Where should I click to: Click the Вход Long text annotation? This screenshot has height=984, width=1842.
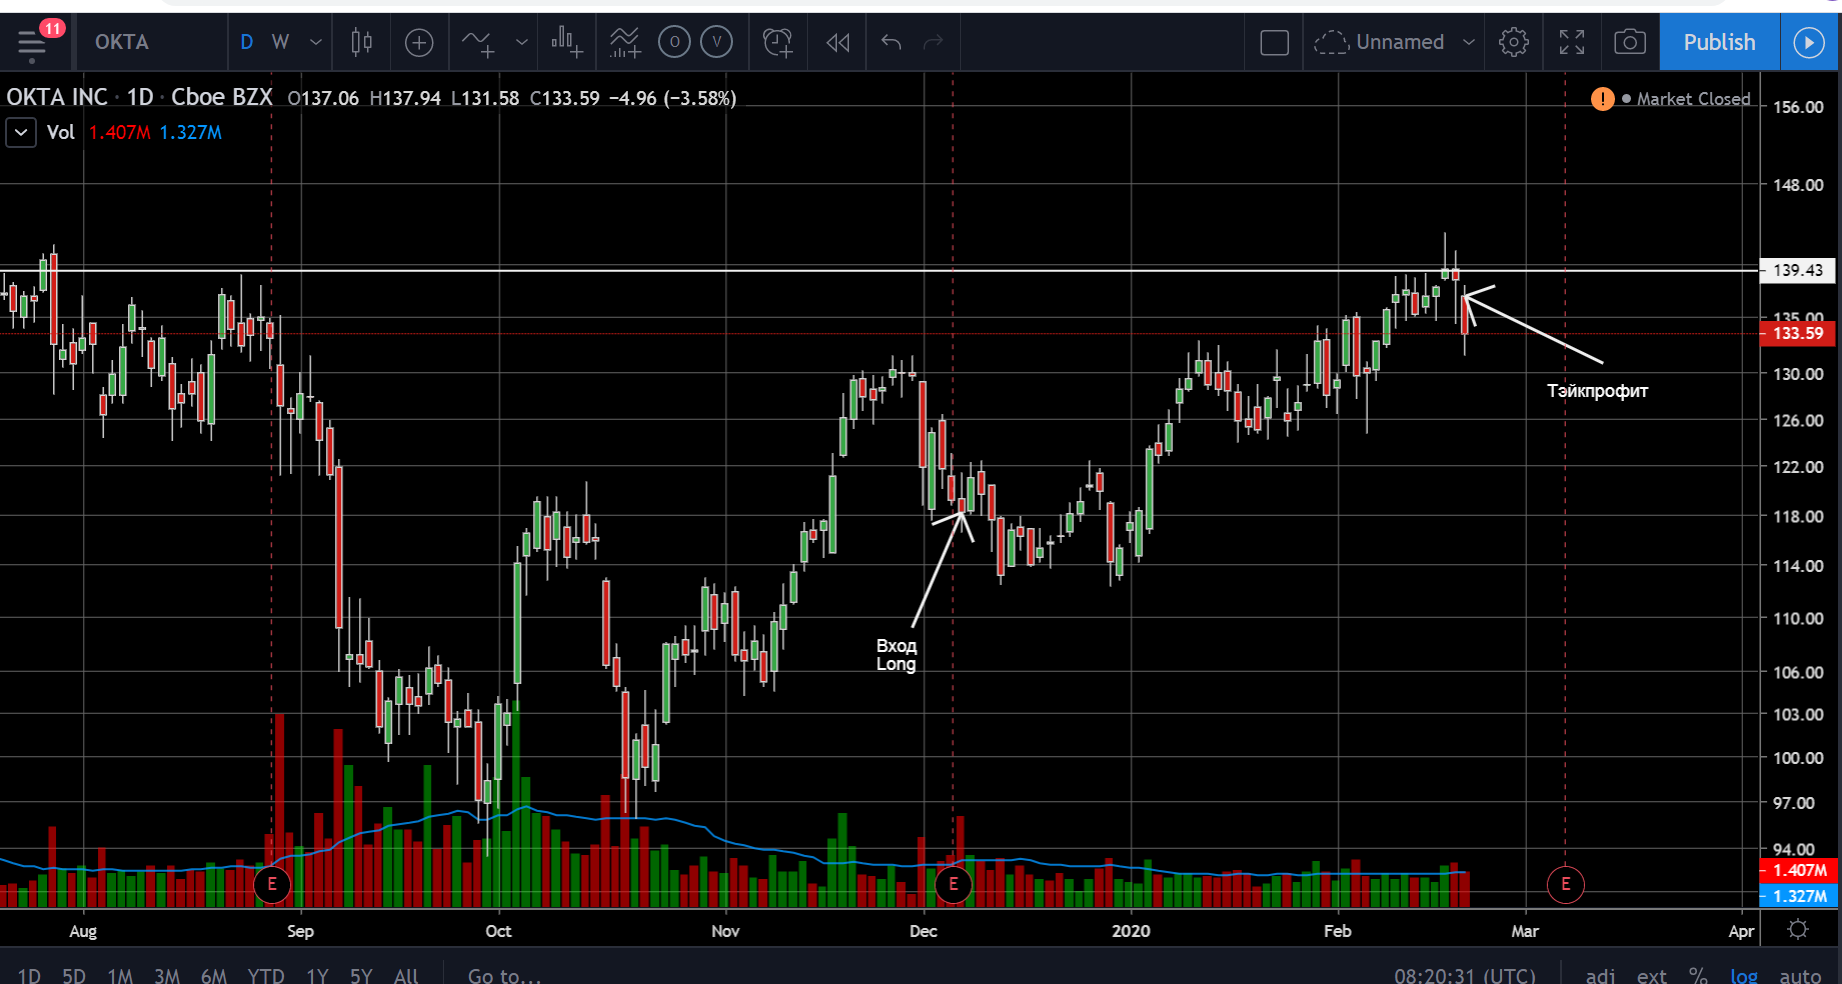click(896, 655)
